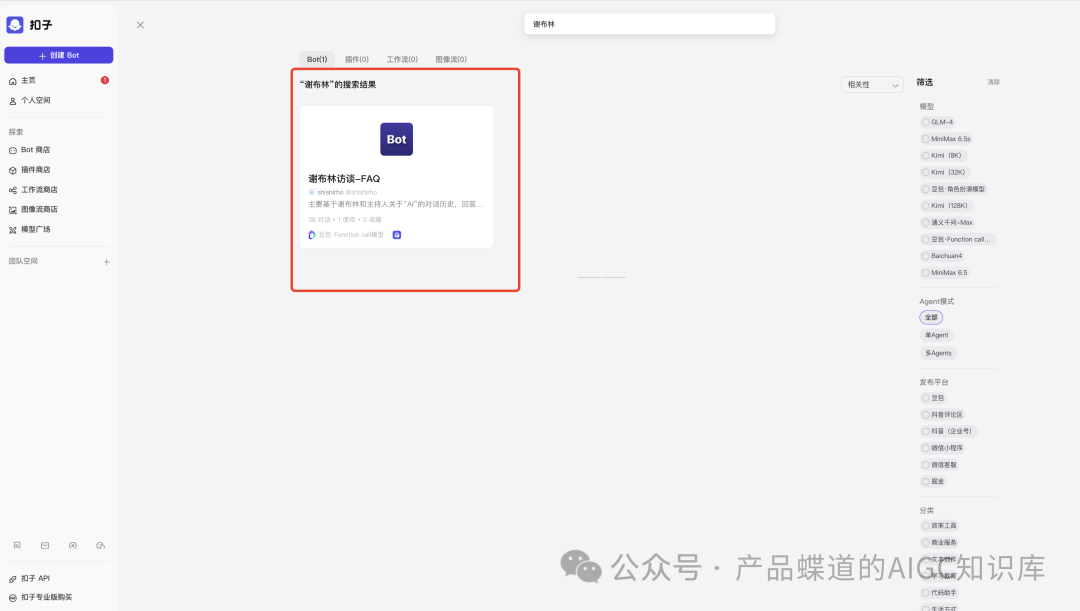1080x611 pixels.
Task: Click the document icon in sidebar bottom row
Action: (17, 546)
